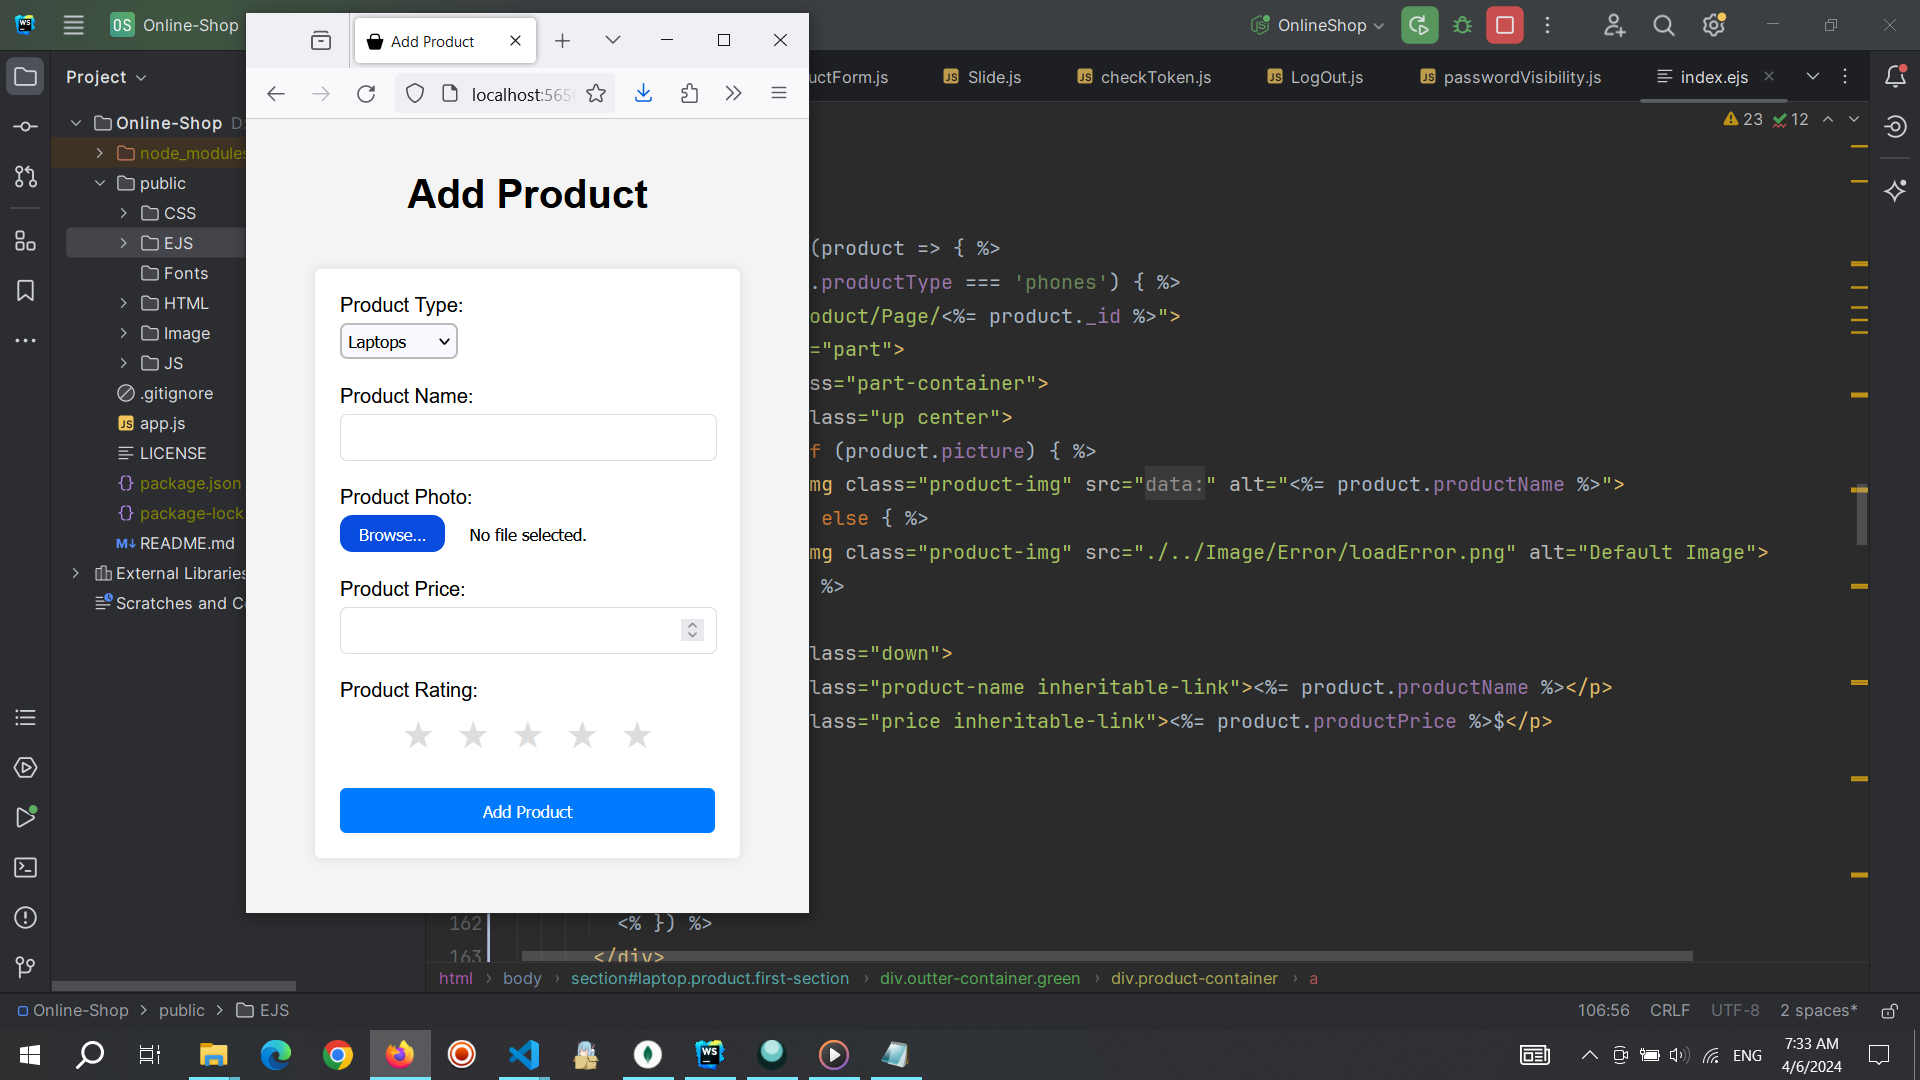Open Firefox downloads panel
This screenshot has width=1920, height=1080.
644,94
